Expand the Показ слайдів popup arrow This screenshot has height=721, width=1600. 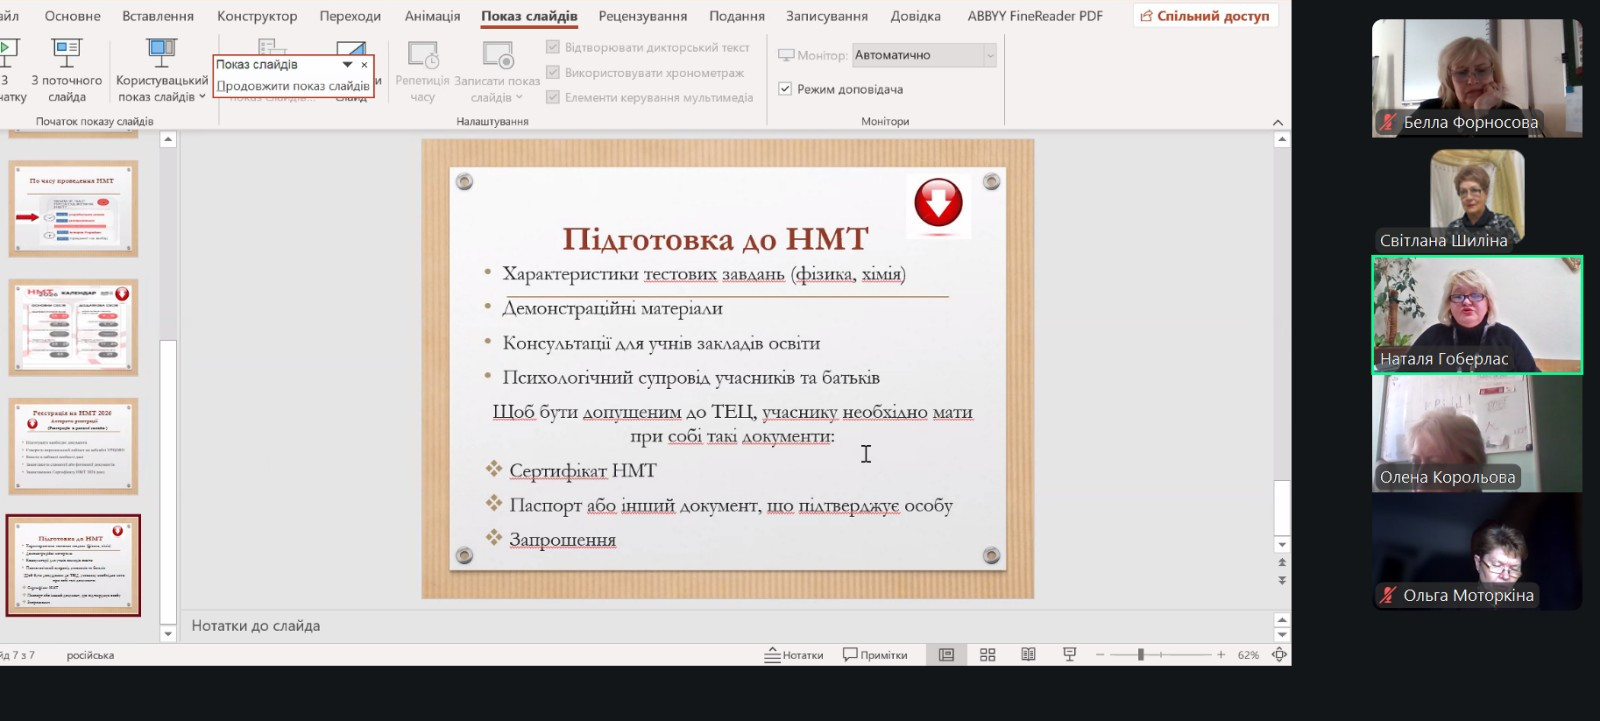(x=347, y=65)
